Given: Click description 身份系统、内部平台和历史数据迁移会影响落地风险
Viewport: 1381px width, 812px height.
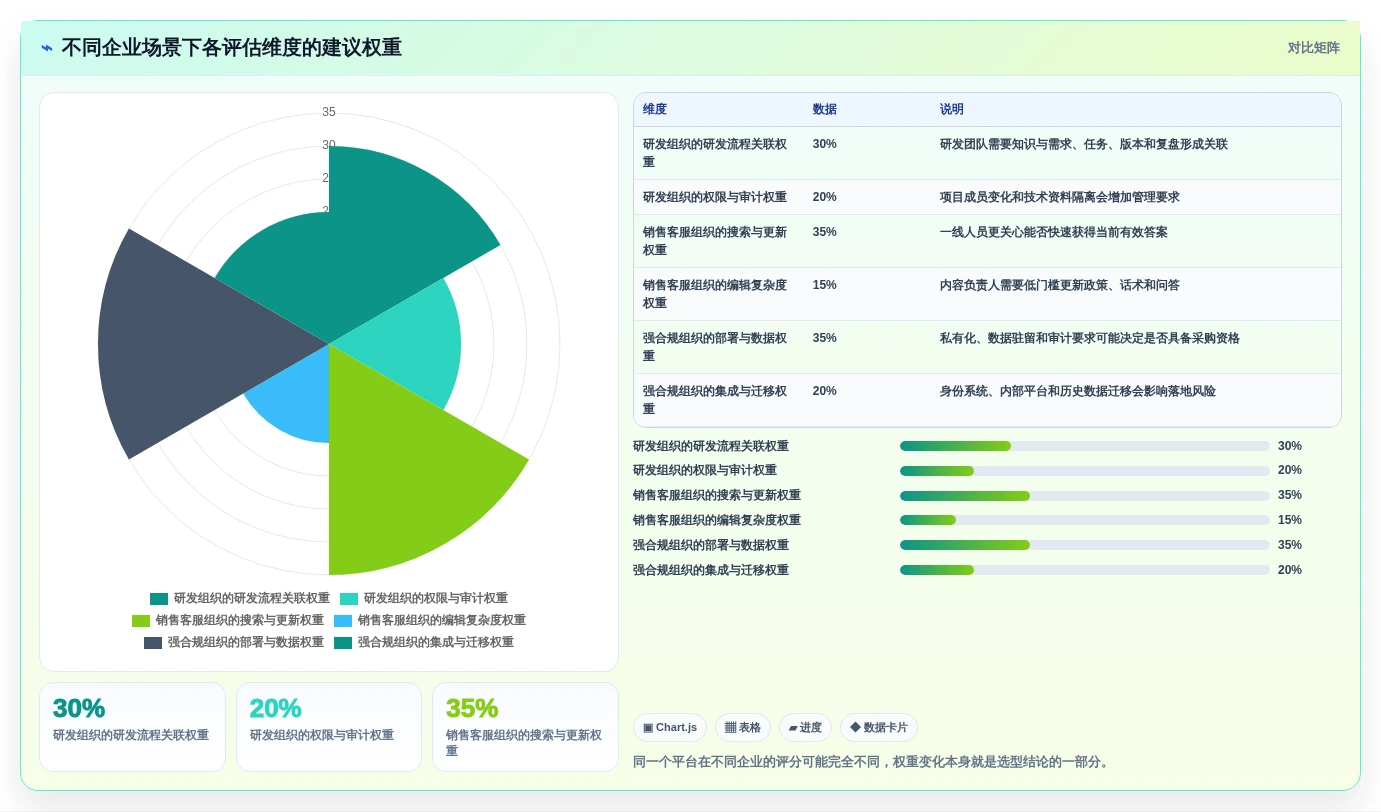Looking at the screenshot, I should (x=1077, y=391).
